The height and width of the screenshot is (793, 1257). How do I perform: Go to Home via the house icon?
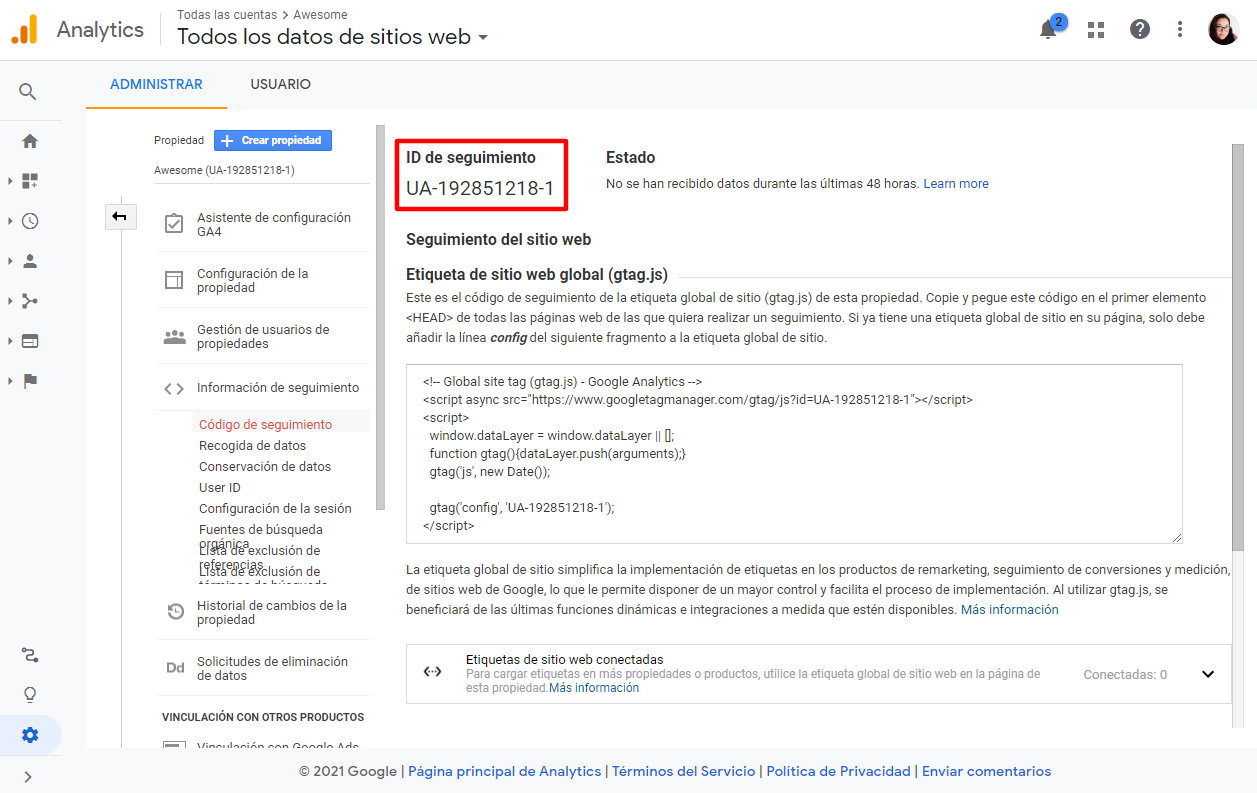30,141
